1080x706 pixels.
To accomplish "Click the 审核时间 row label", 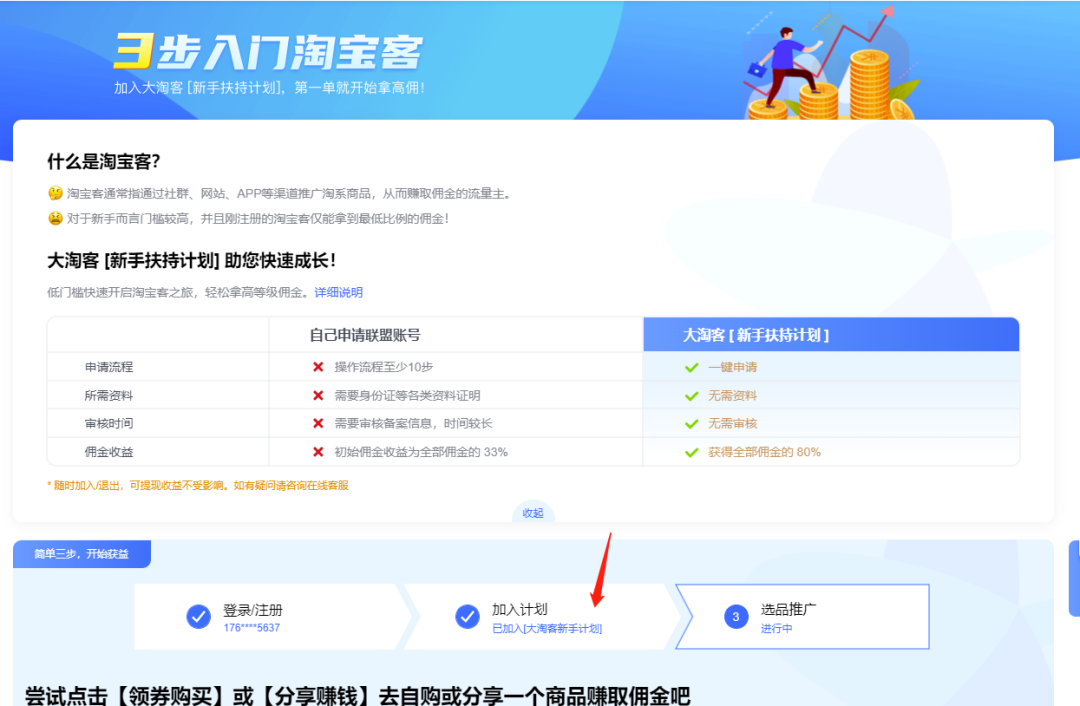I will 109,423.
